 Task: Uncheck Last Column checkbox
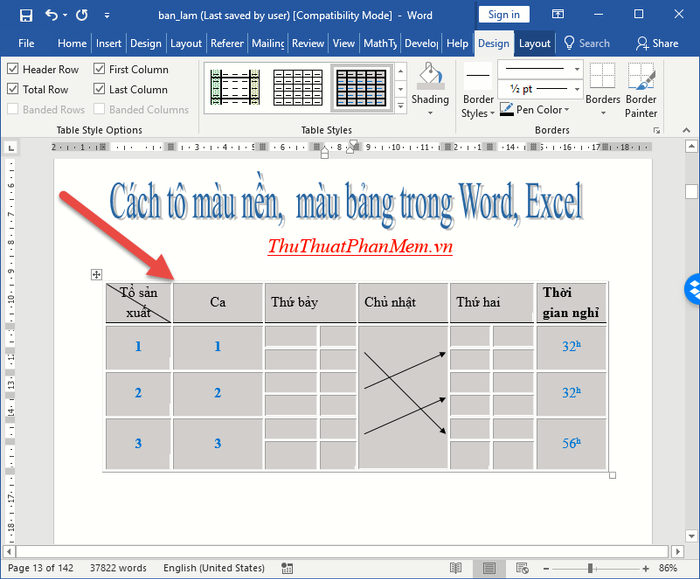99,89
